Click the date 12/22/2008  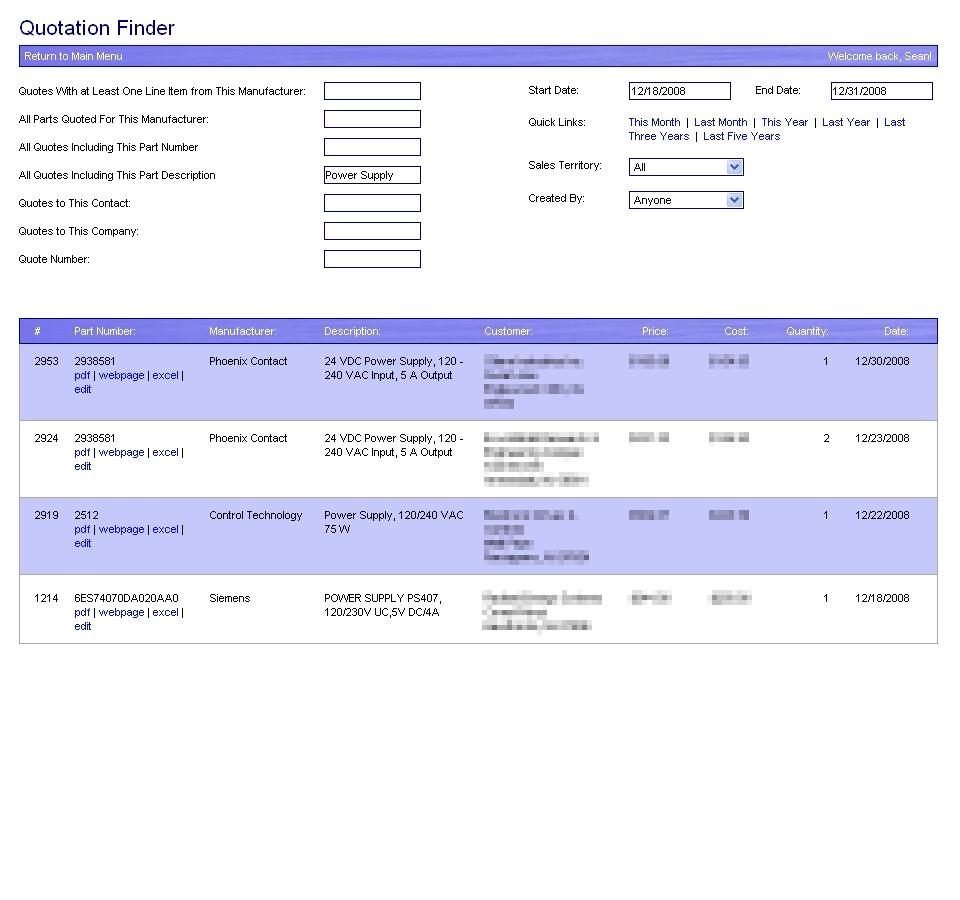tap(882, 516)
